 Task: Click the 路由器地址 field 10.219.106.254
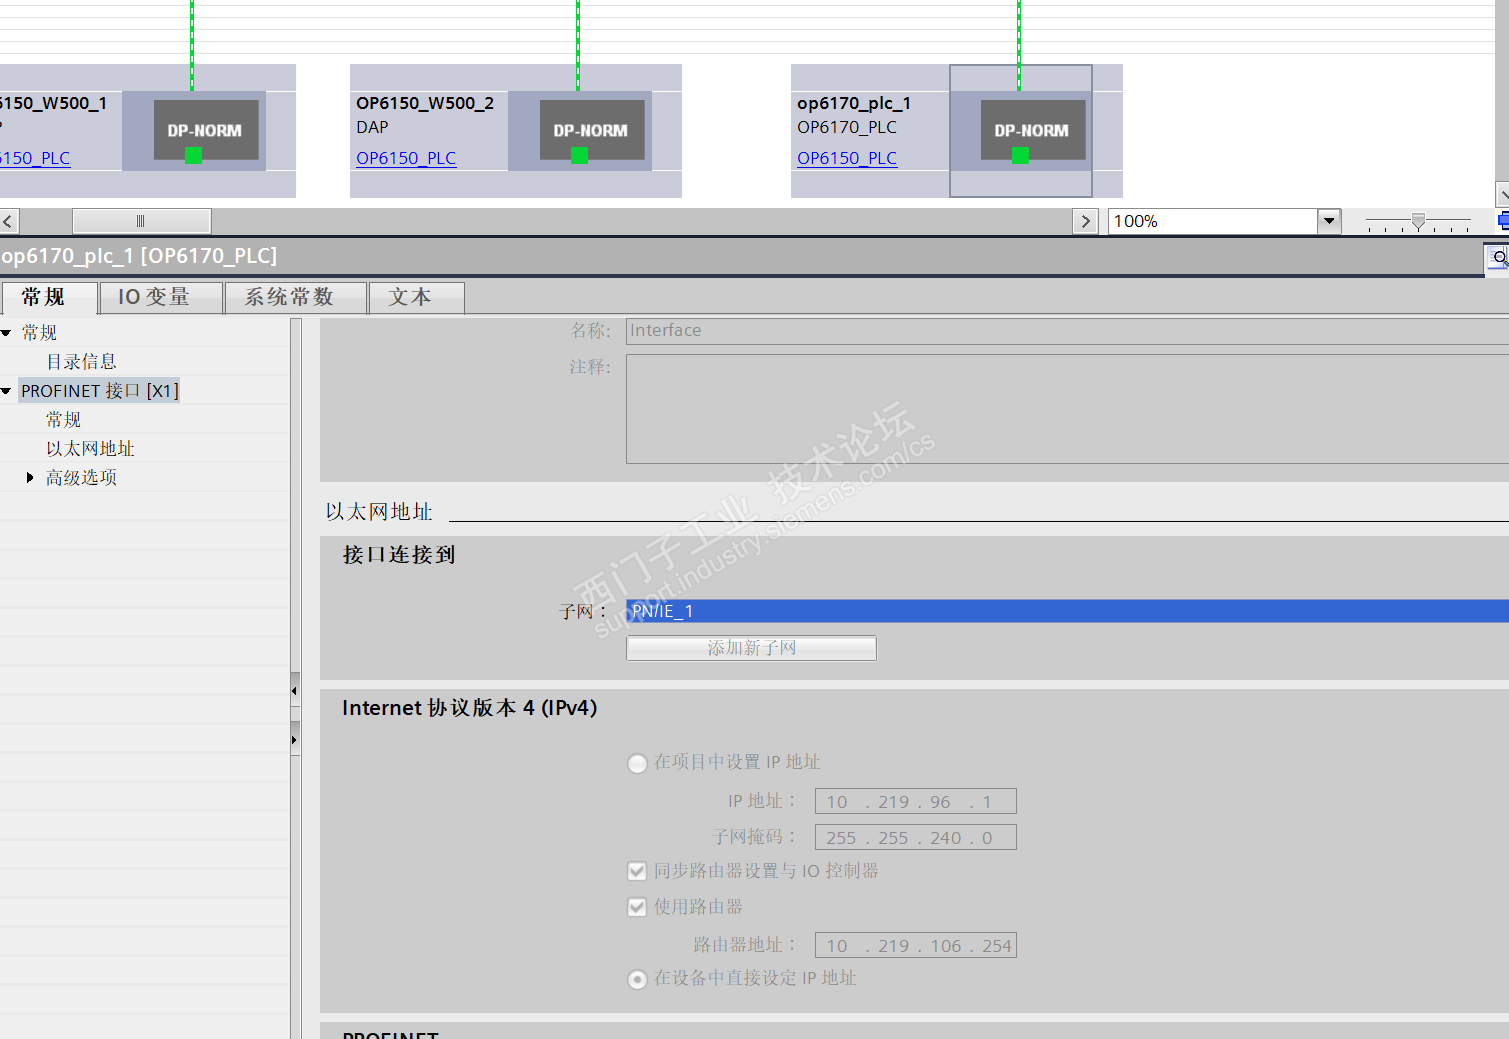coord(916,945)
